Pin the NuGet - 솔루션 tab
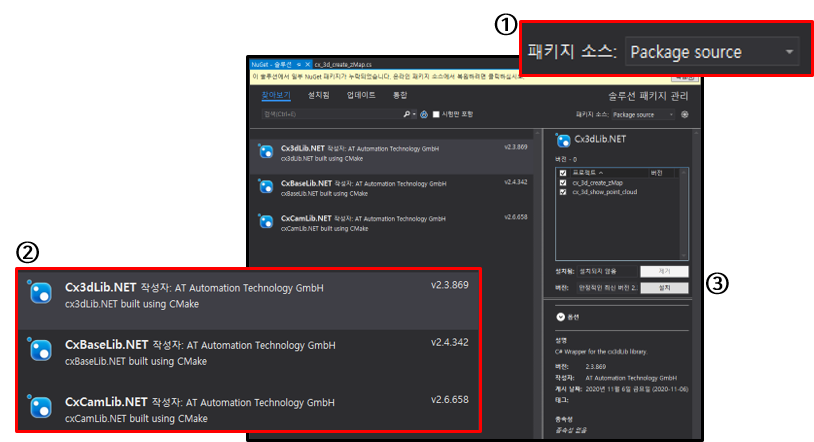The width and height of the screenshot is (814, 442). (299, 64)
